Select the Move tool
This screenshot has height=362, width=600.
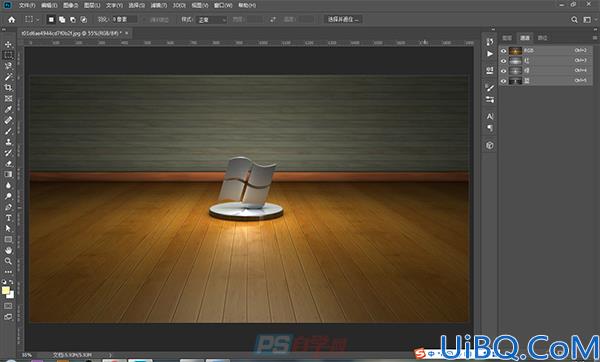8,44
